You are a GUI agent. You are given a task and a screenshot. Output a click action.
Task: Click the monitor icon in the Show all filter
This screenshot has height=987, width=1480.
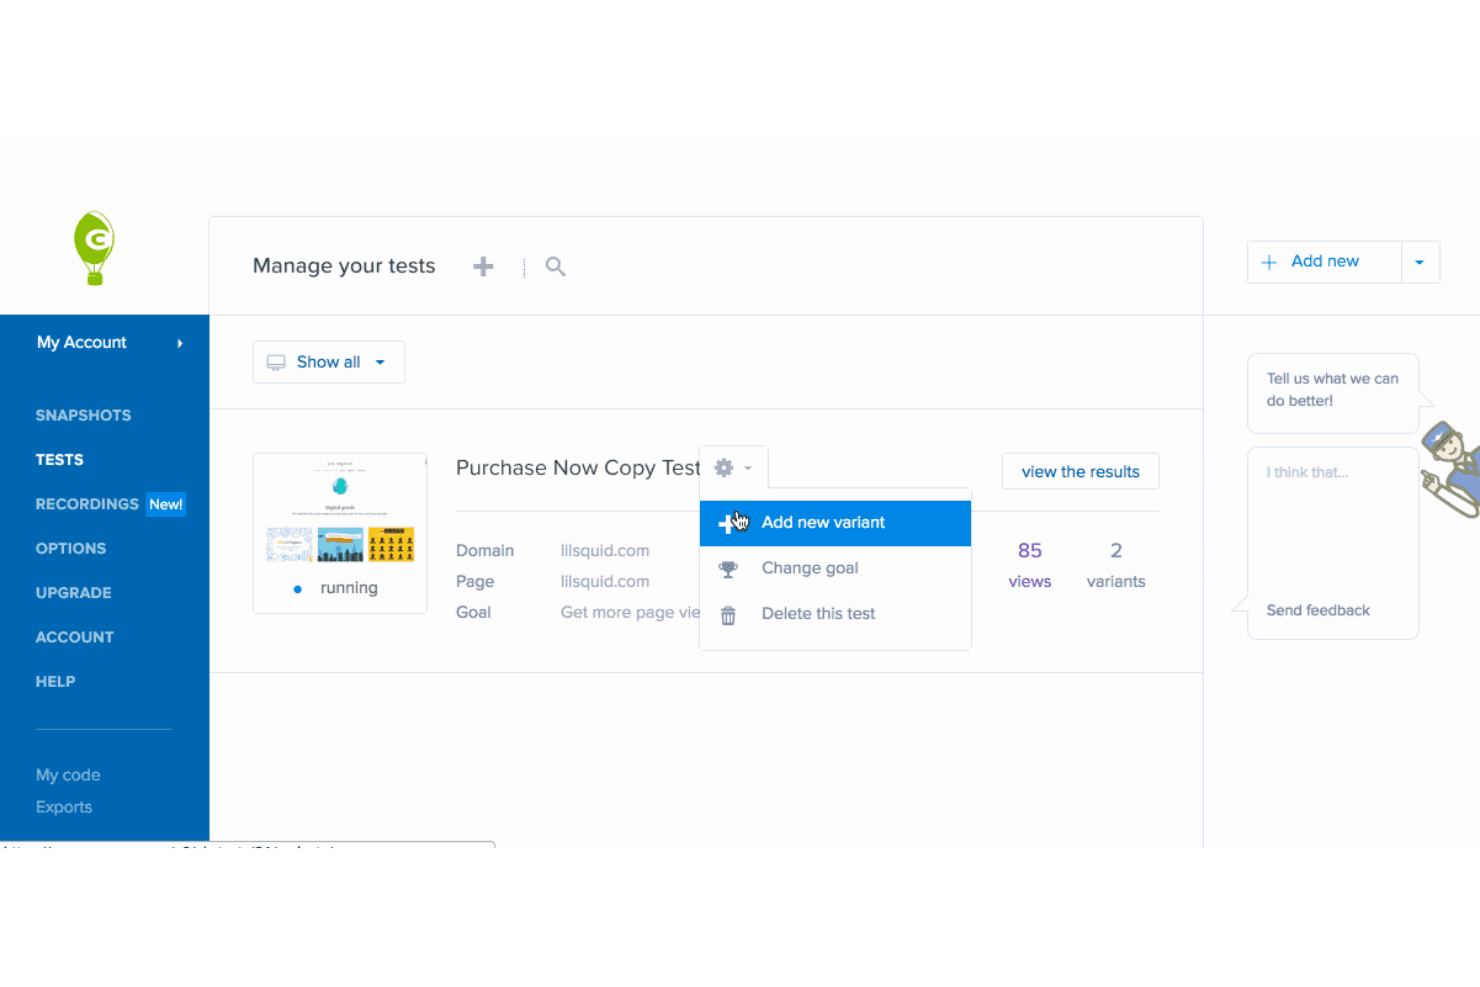pyautogui.click(x=276, y=362)
